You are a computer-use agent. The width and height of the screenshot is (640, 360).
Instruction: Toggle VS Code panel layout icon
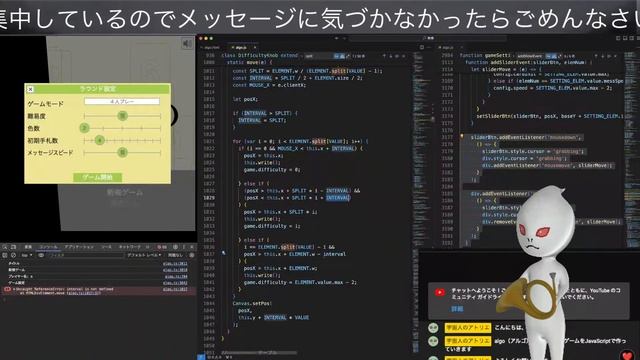625,38
